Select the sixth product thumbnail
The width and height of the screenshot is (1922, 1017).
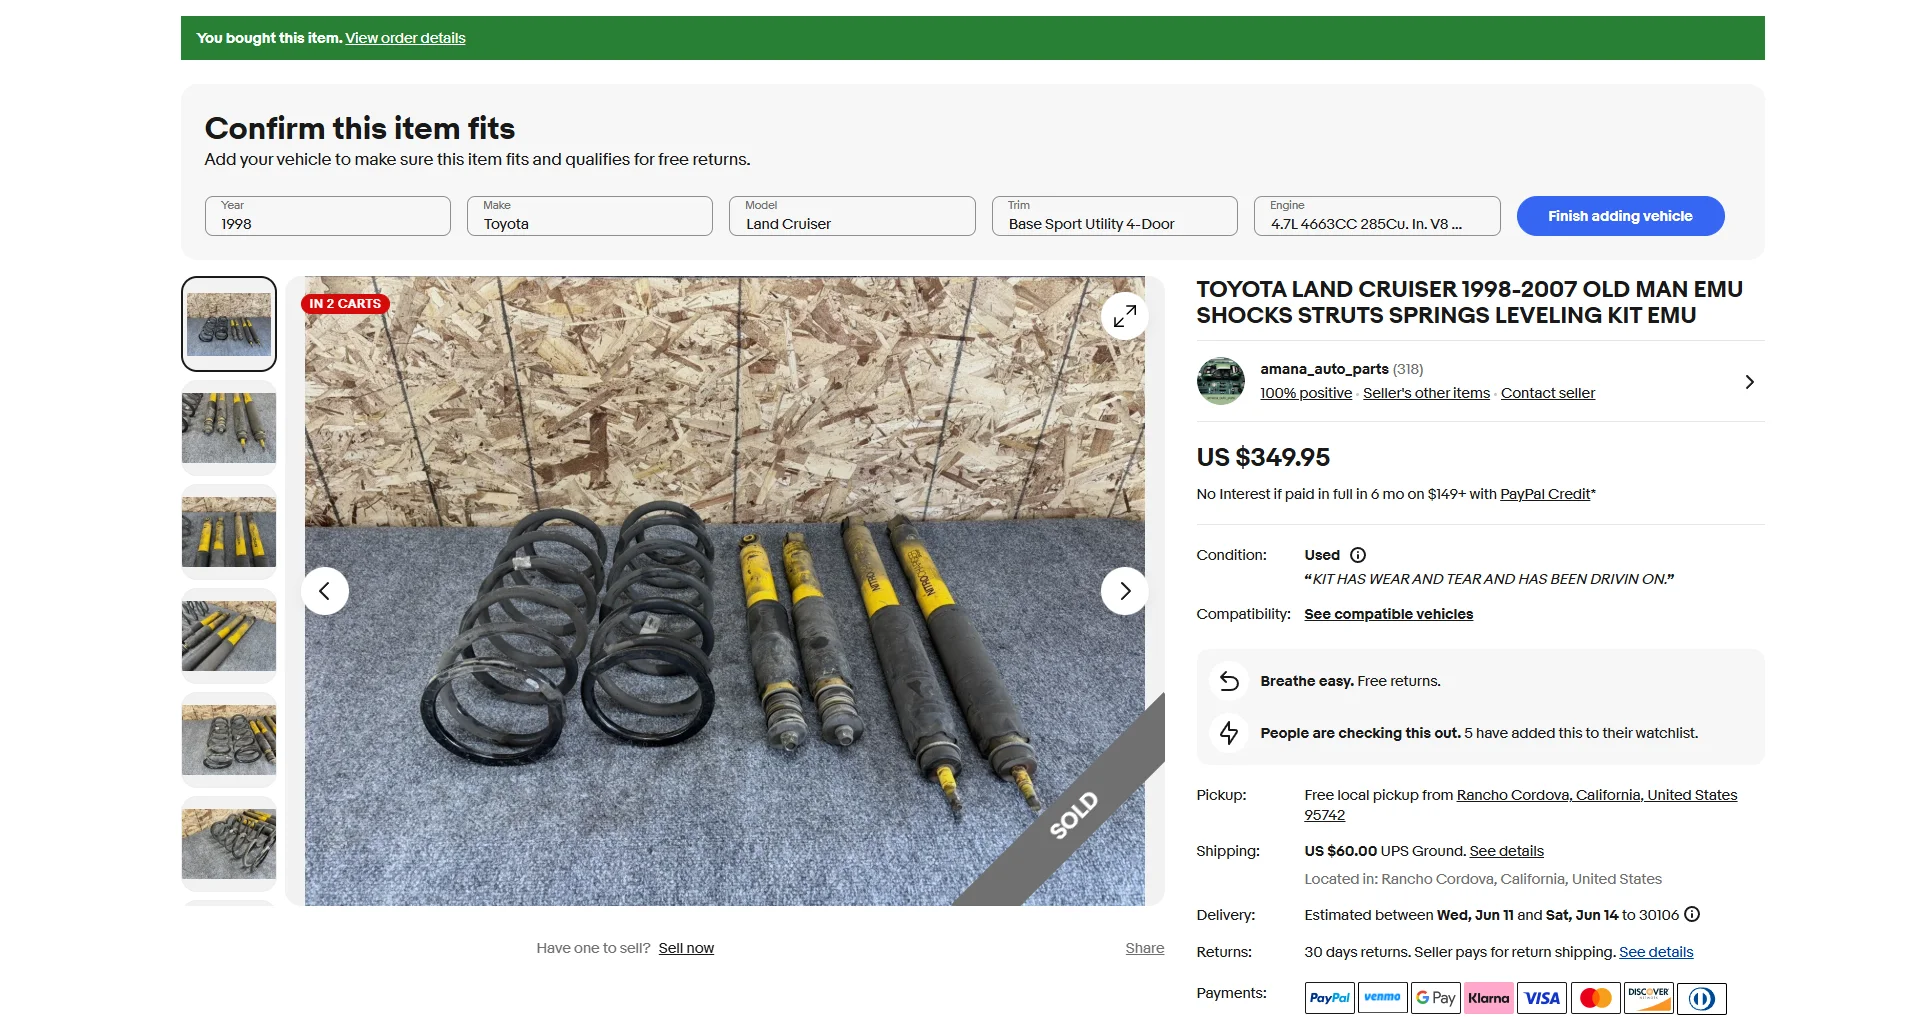229,844
